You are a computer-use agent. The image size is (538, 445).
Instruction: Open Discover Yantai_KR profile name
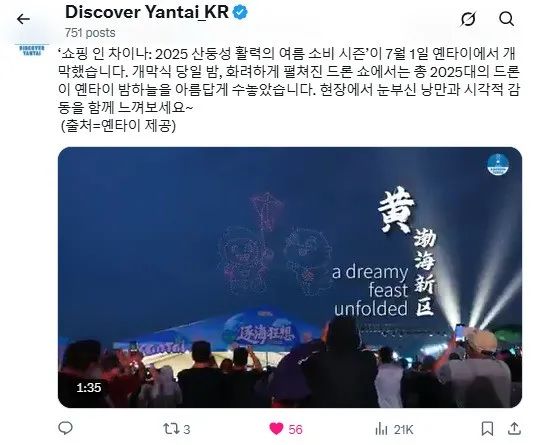[x=147, y=12]
